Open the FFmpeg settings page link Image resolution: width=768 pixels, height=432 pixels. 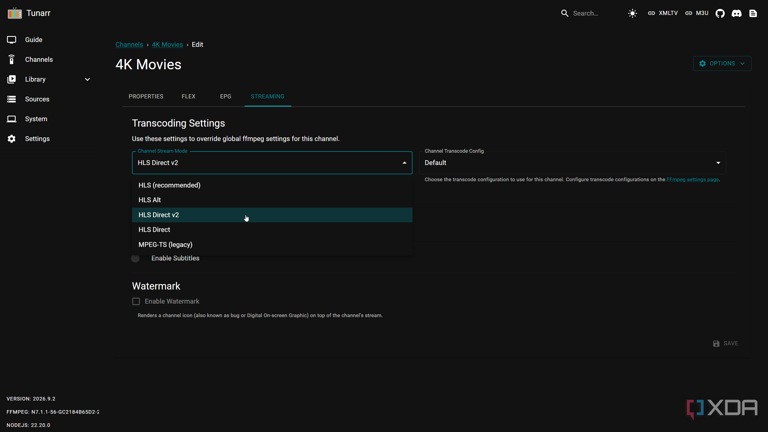pyautogui.click(x=693, y=180)
